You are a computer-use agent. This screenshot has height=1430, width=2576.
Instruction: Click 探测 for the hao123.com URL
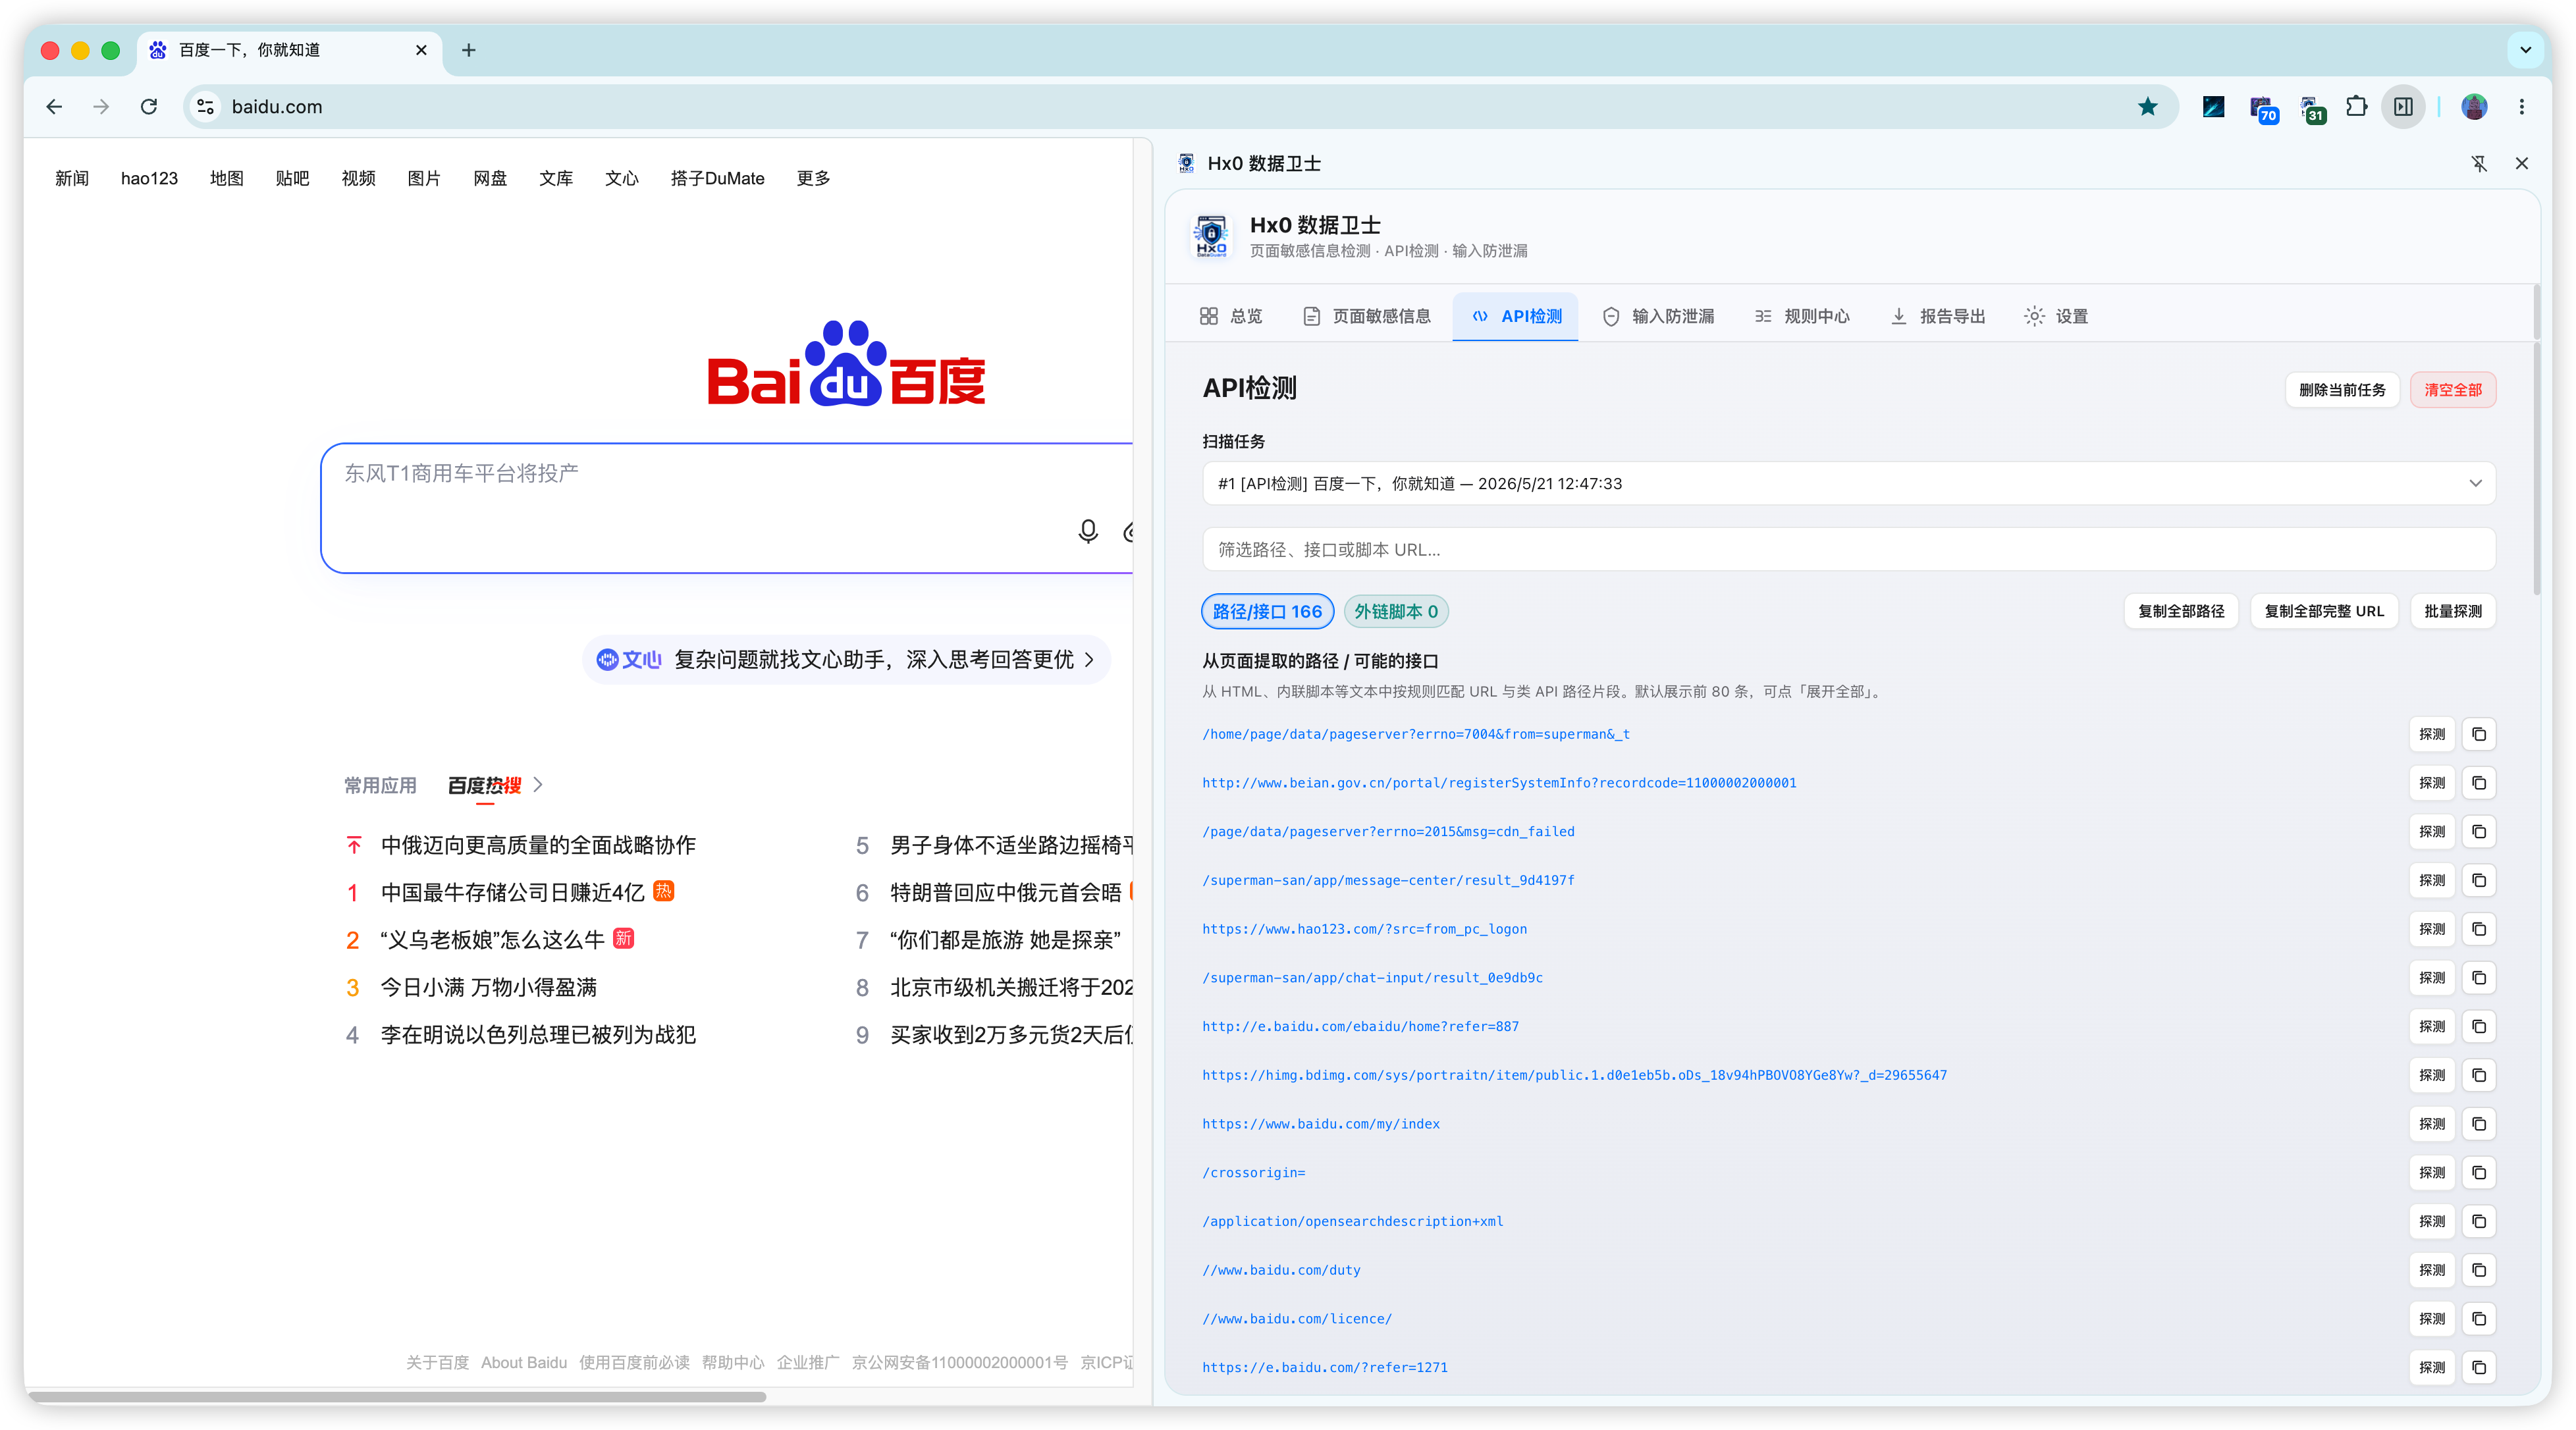2432,929
